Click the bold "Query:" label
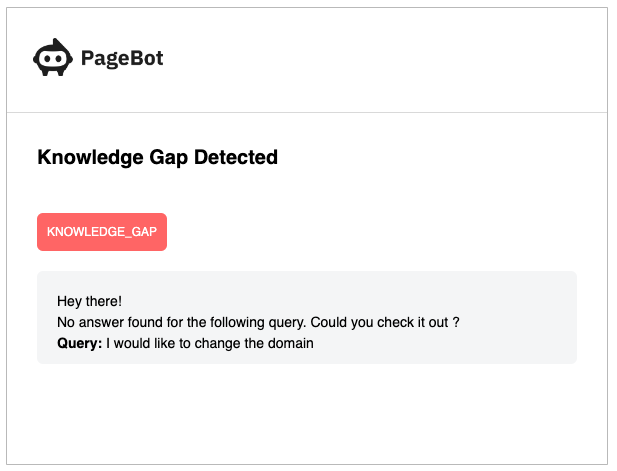This screenshot has height=471, width=617. pos(80,343)
